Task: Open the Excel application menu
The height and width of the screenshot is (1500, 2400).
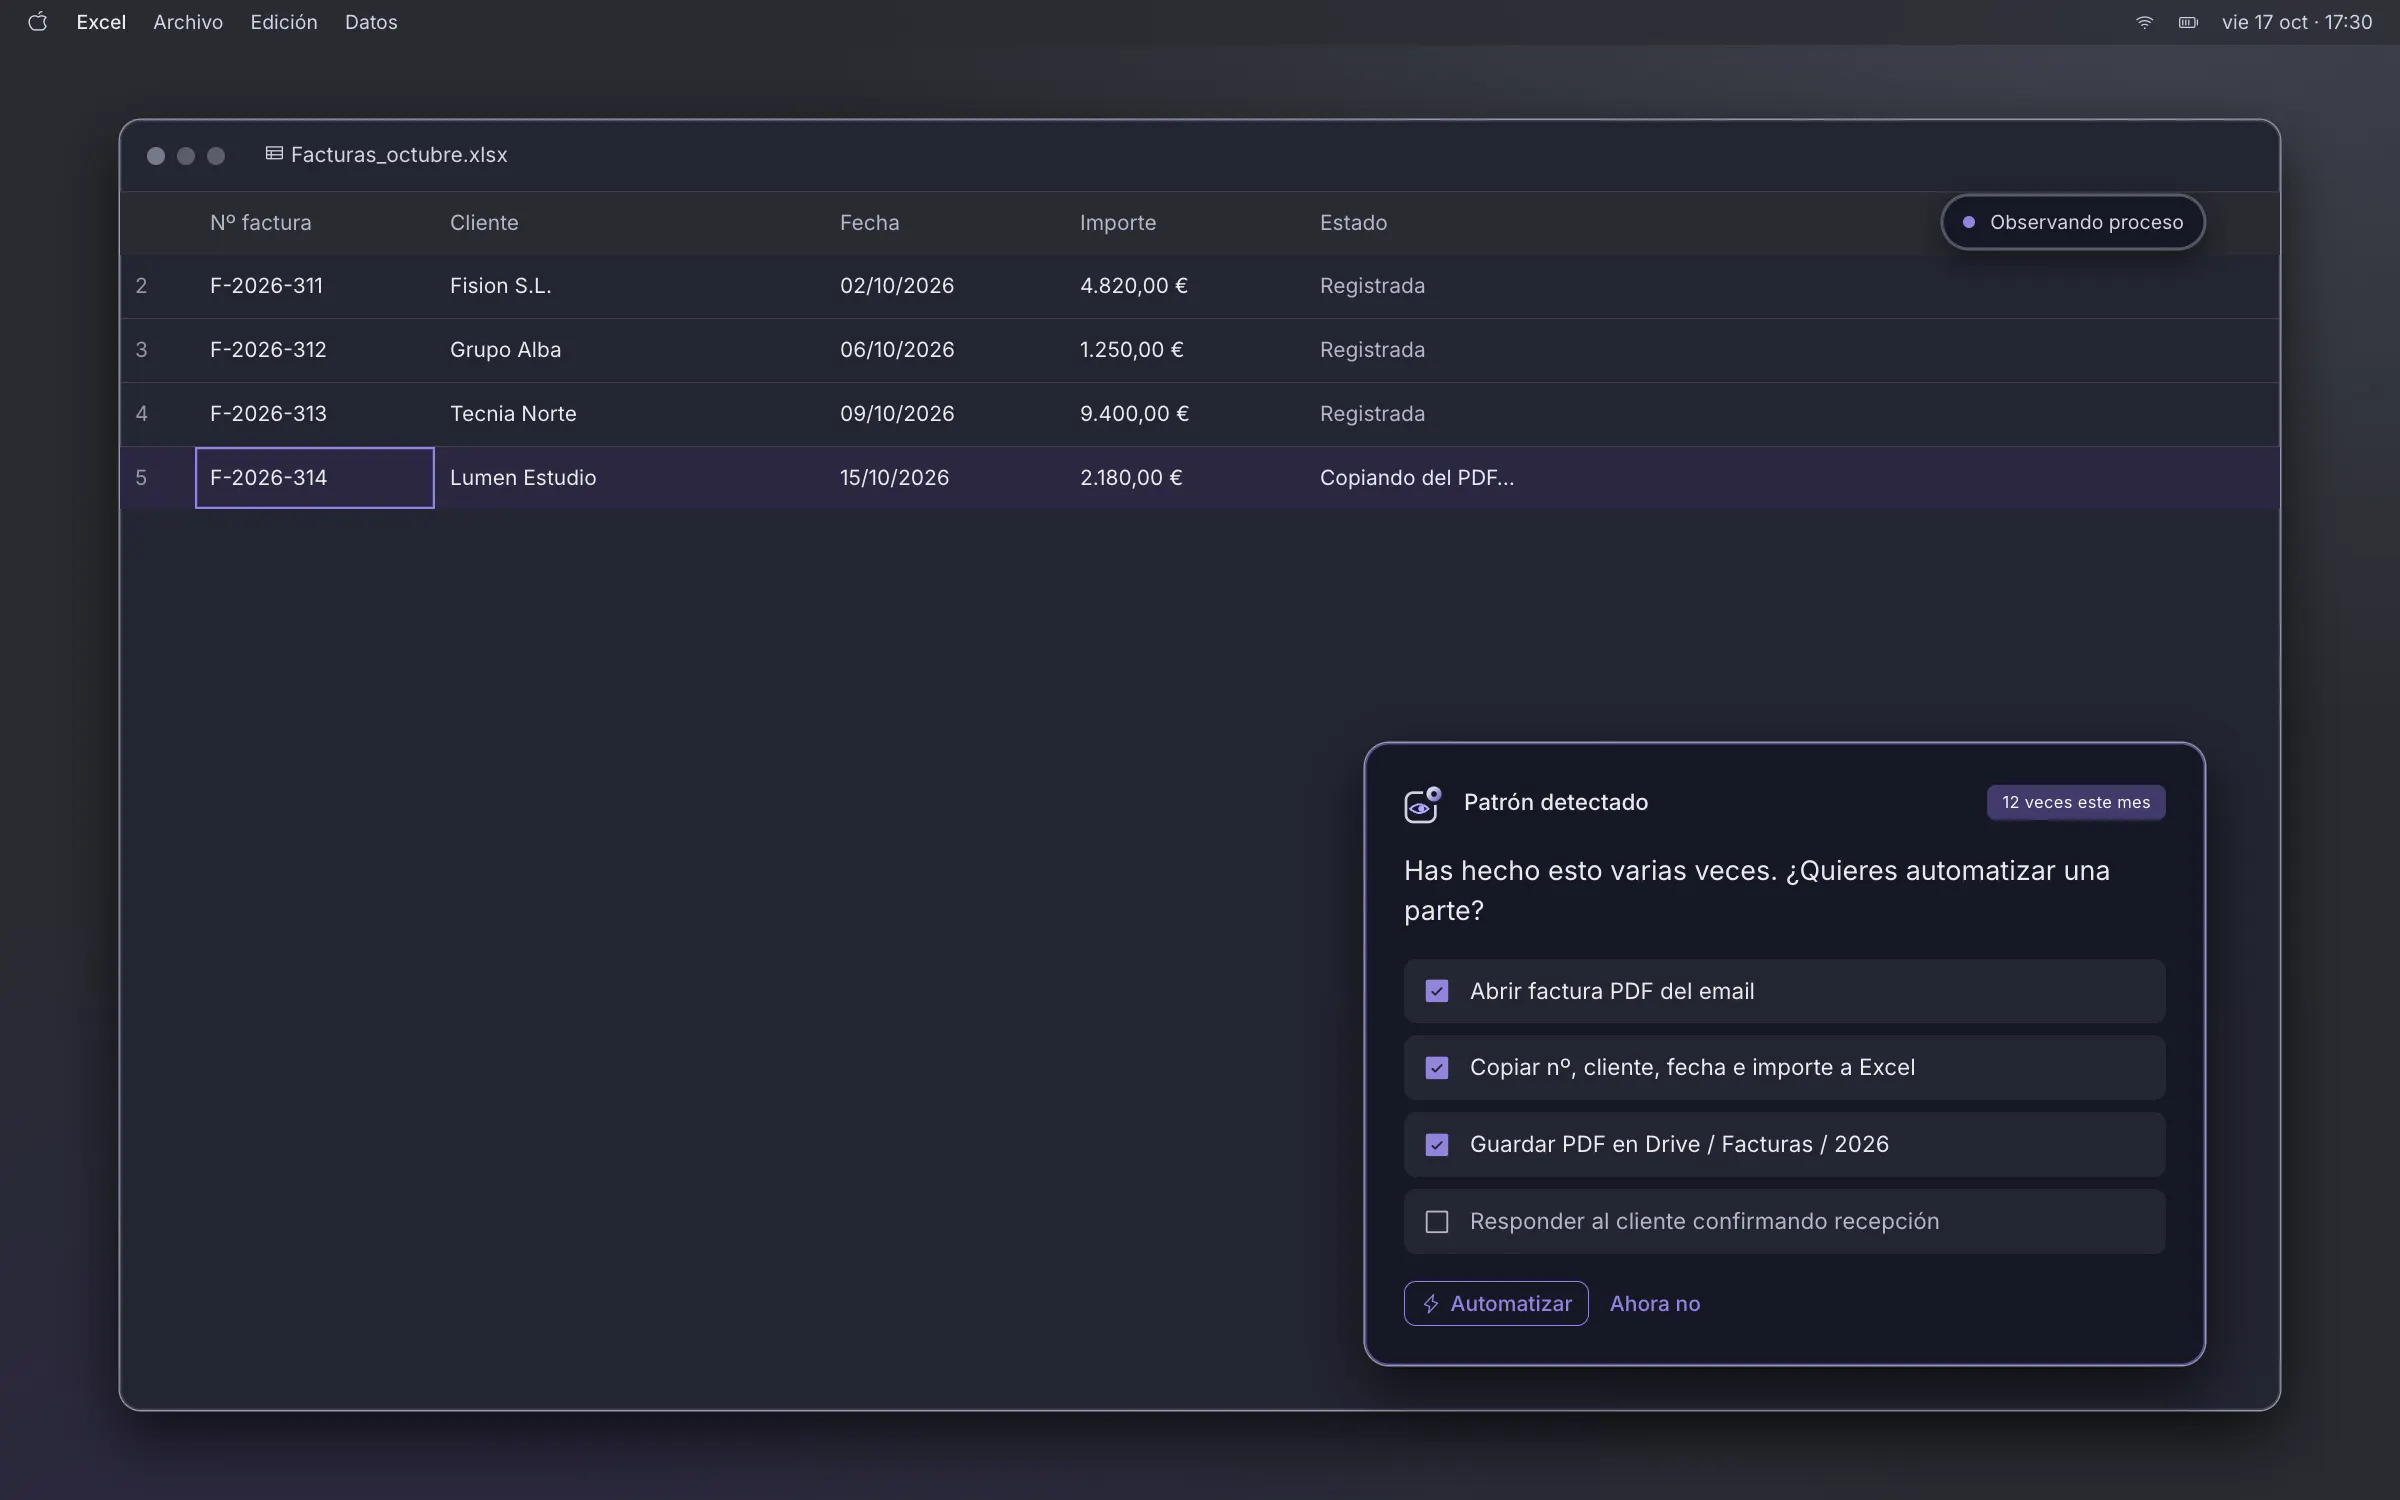Action: pos(101,22)
